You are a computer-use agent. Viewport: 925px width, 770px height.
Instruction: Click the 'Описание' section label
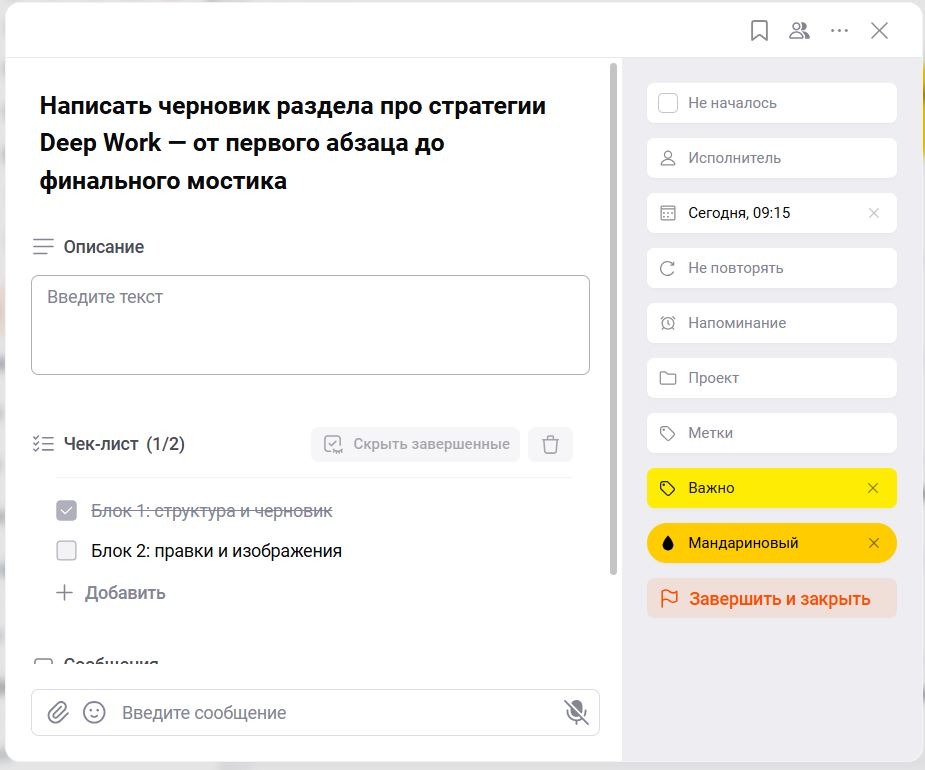point(104,247)
